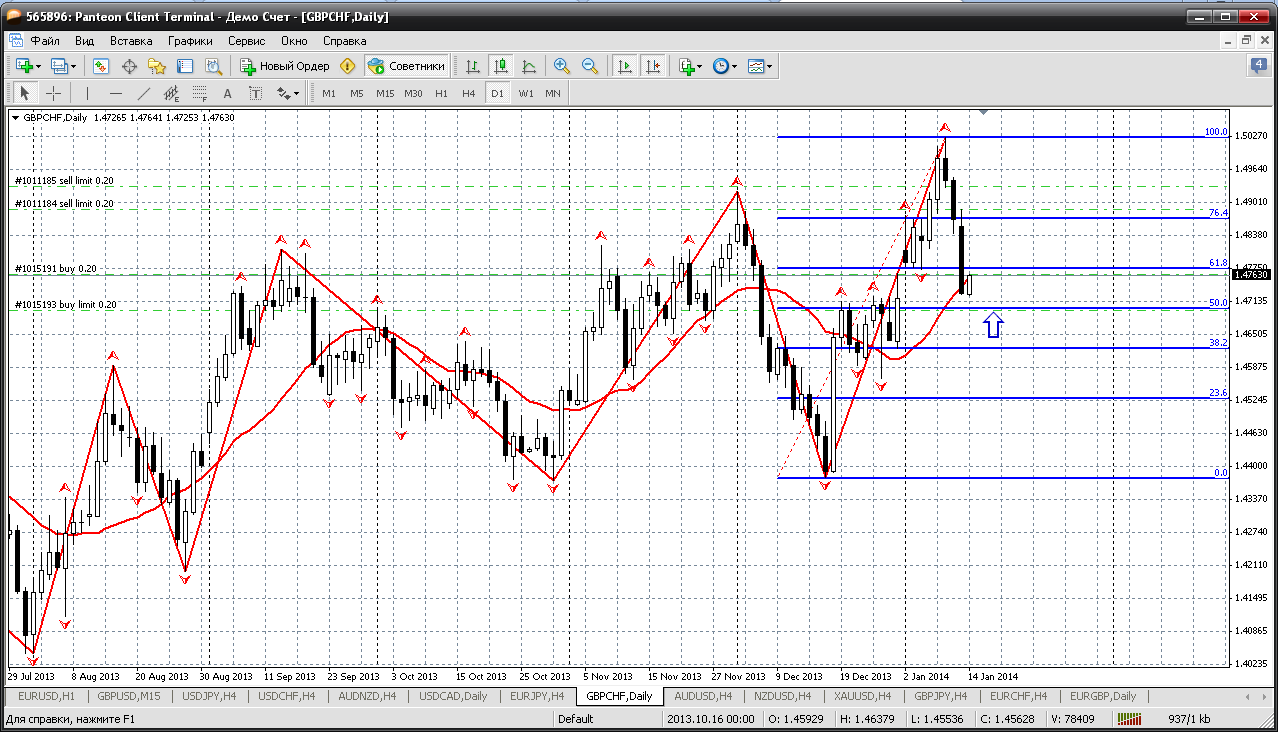
Task: Switch chart to line chart view
Action: [529, 66]
